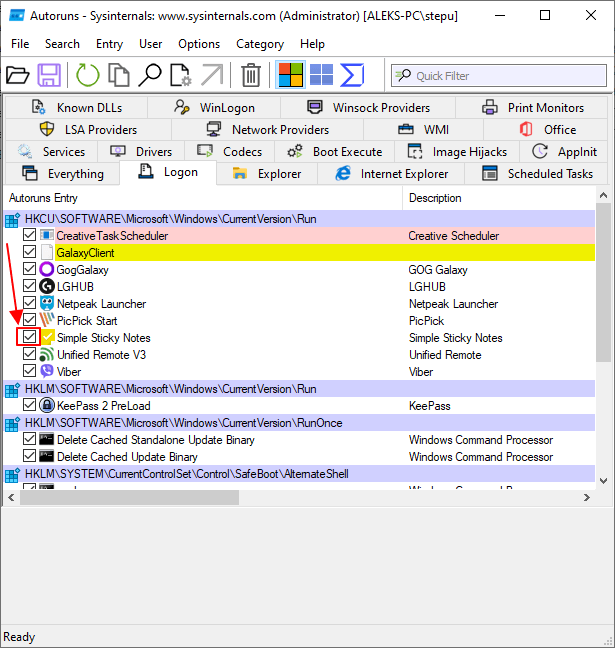Click the Autoruns app icon in title bar
This screenshot has width=615, height=648.
pyautogui.click(x=17, y=16)
